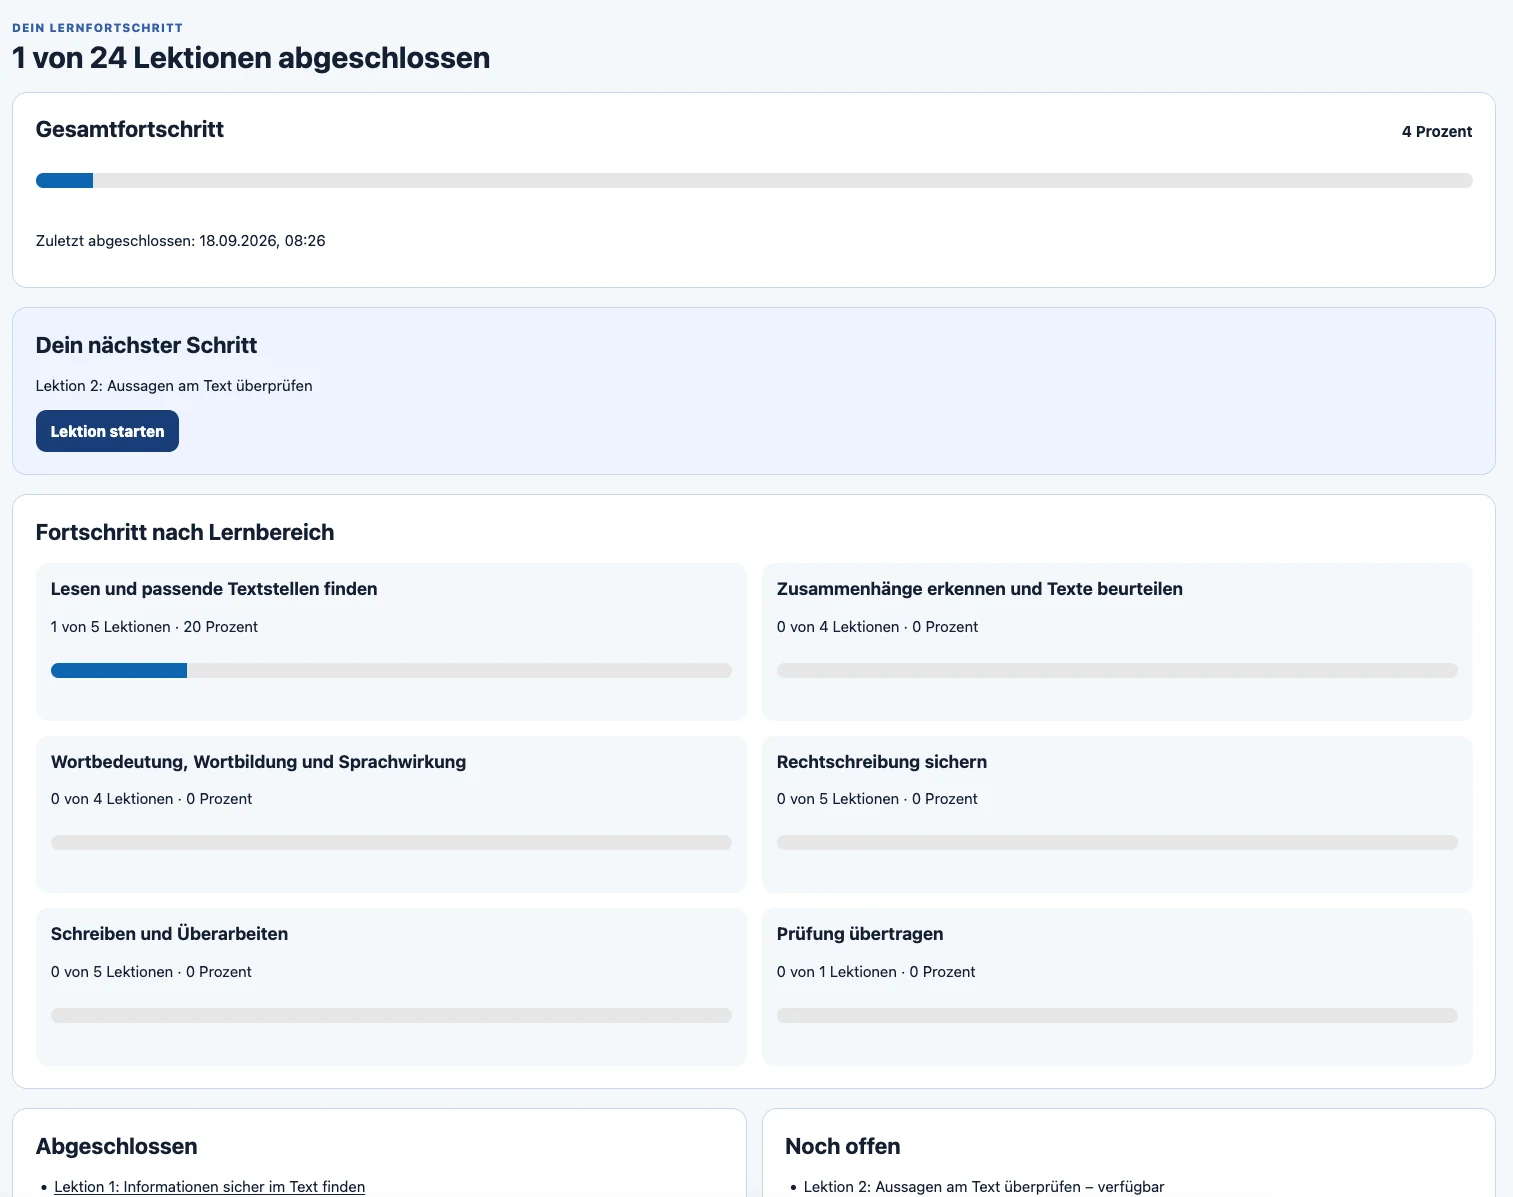Click the progress bar under Schreiben und Überarbeiten
The height and width of the screenshot is (1197, 1513).
coord(391,1016)
